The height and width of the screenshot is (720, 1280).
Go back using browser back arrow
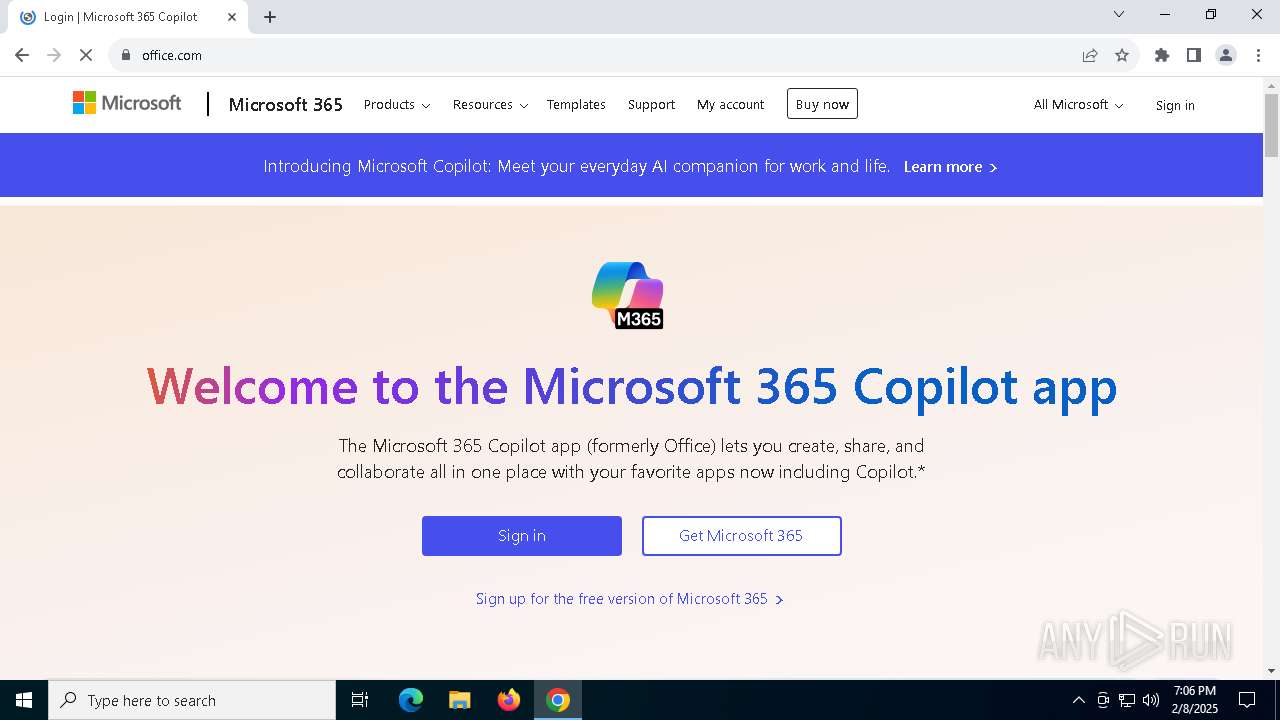(22, 55)
